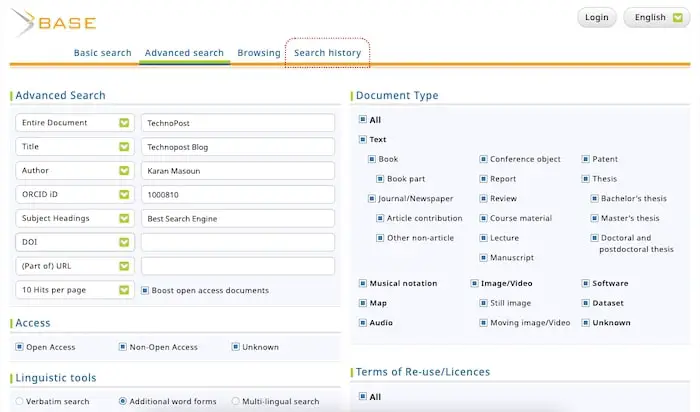Toggle the Book checkbox

click(371, 159)
